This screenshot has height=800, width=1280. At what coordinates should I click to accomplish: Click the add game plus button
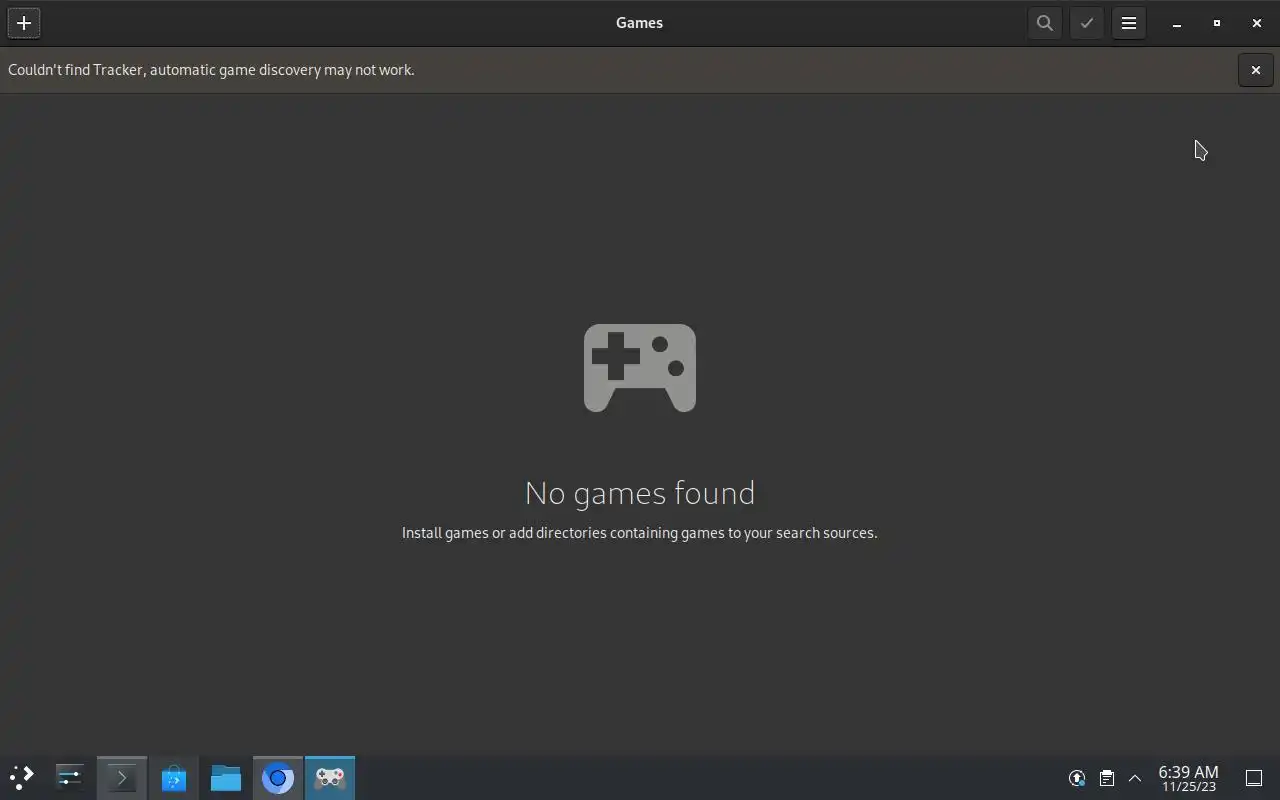tap(24, 23)
